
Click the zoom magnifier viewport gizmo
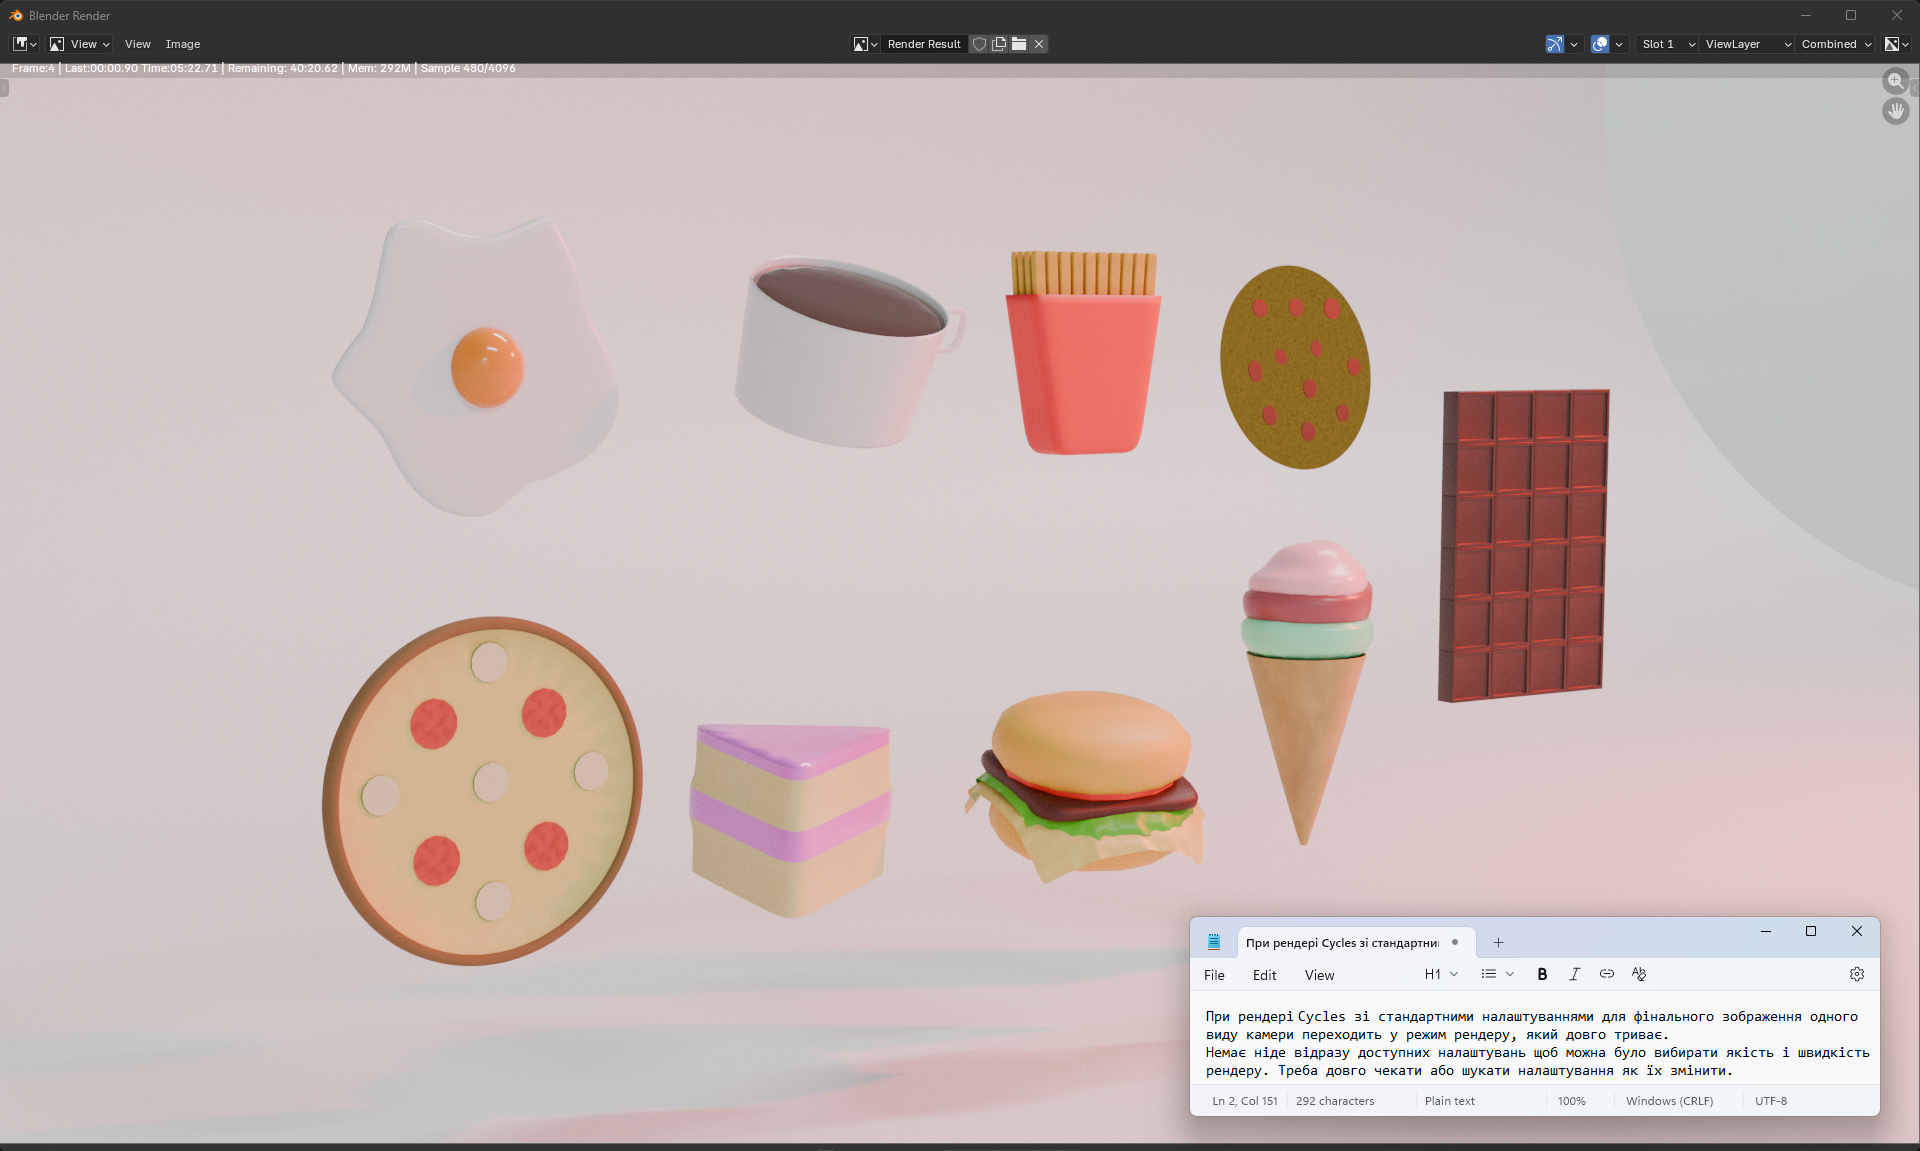(1895, 81)
